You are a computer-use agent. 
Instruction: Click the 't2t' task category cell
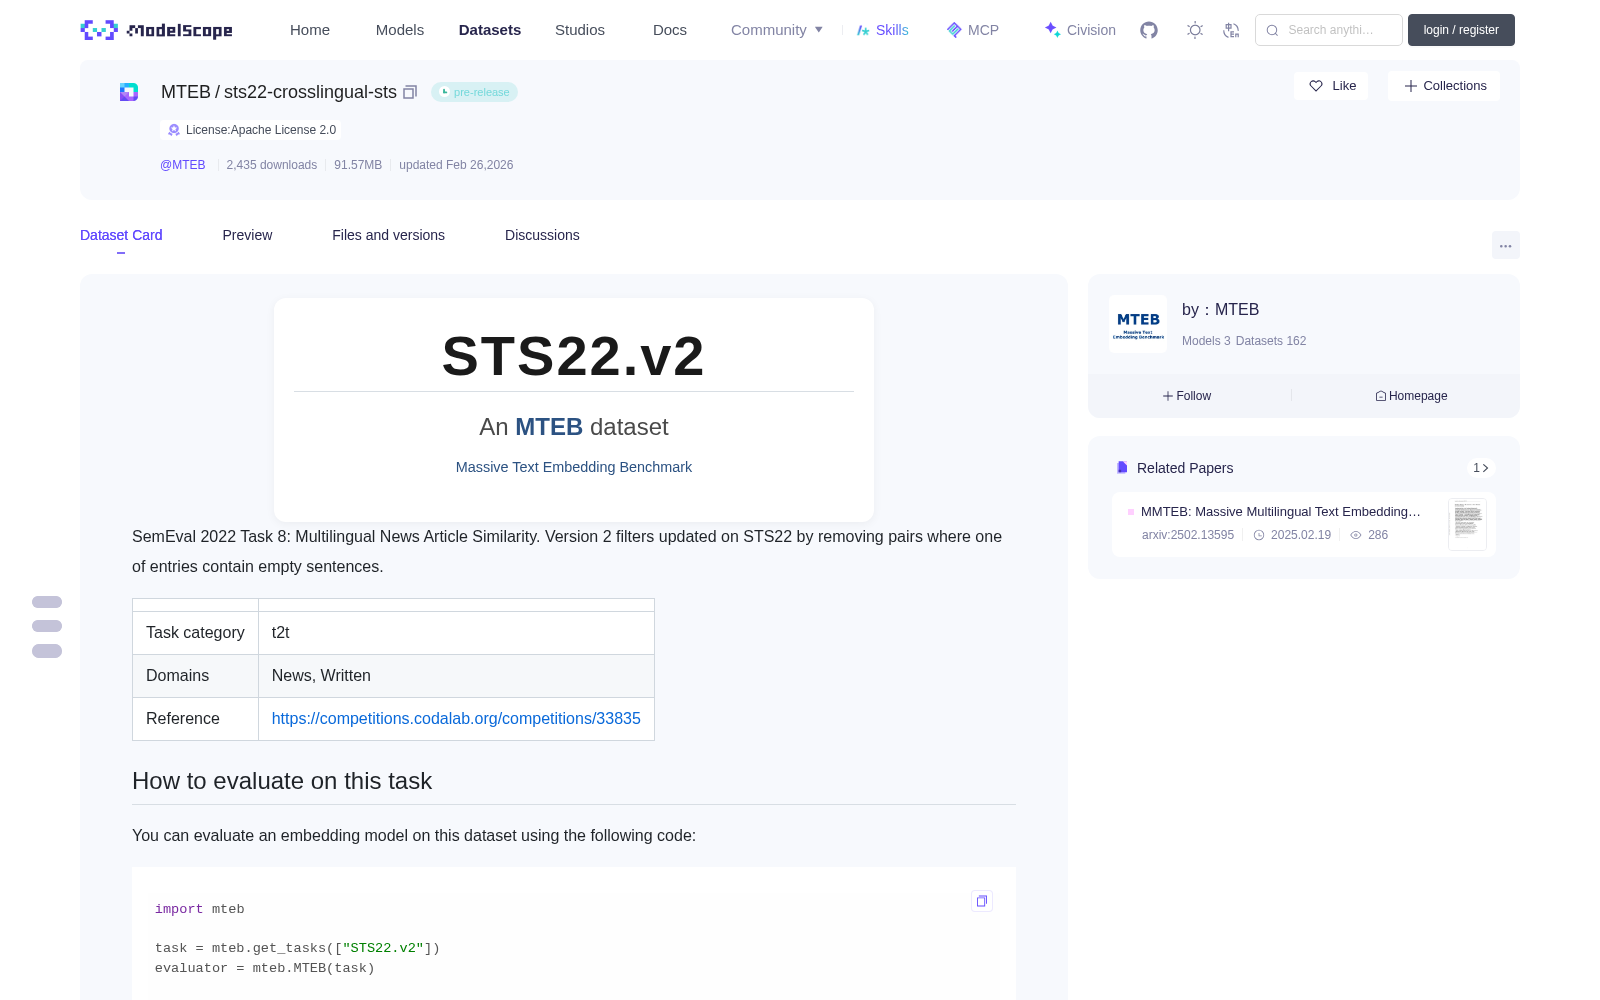coord(456,633)
